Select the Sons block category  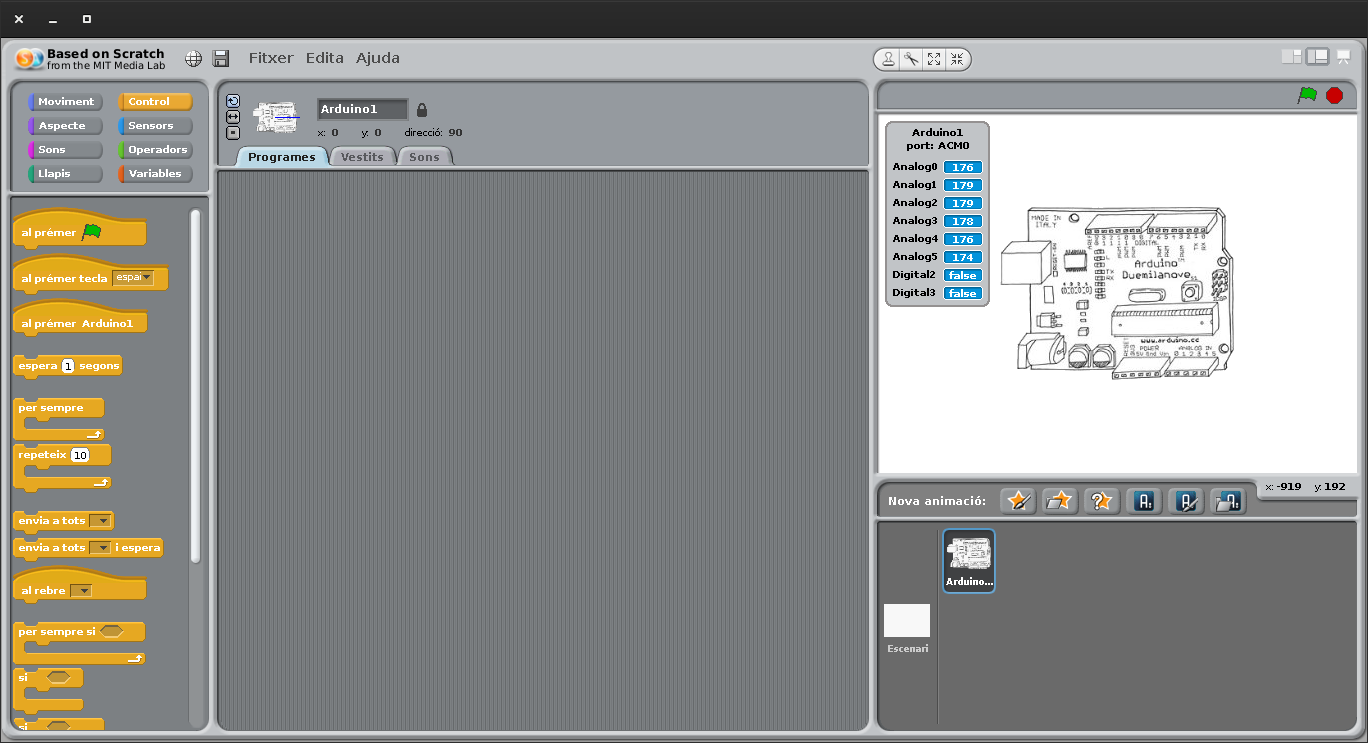[x=65, y=150]
